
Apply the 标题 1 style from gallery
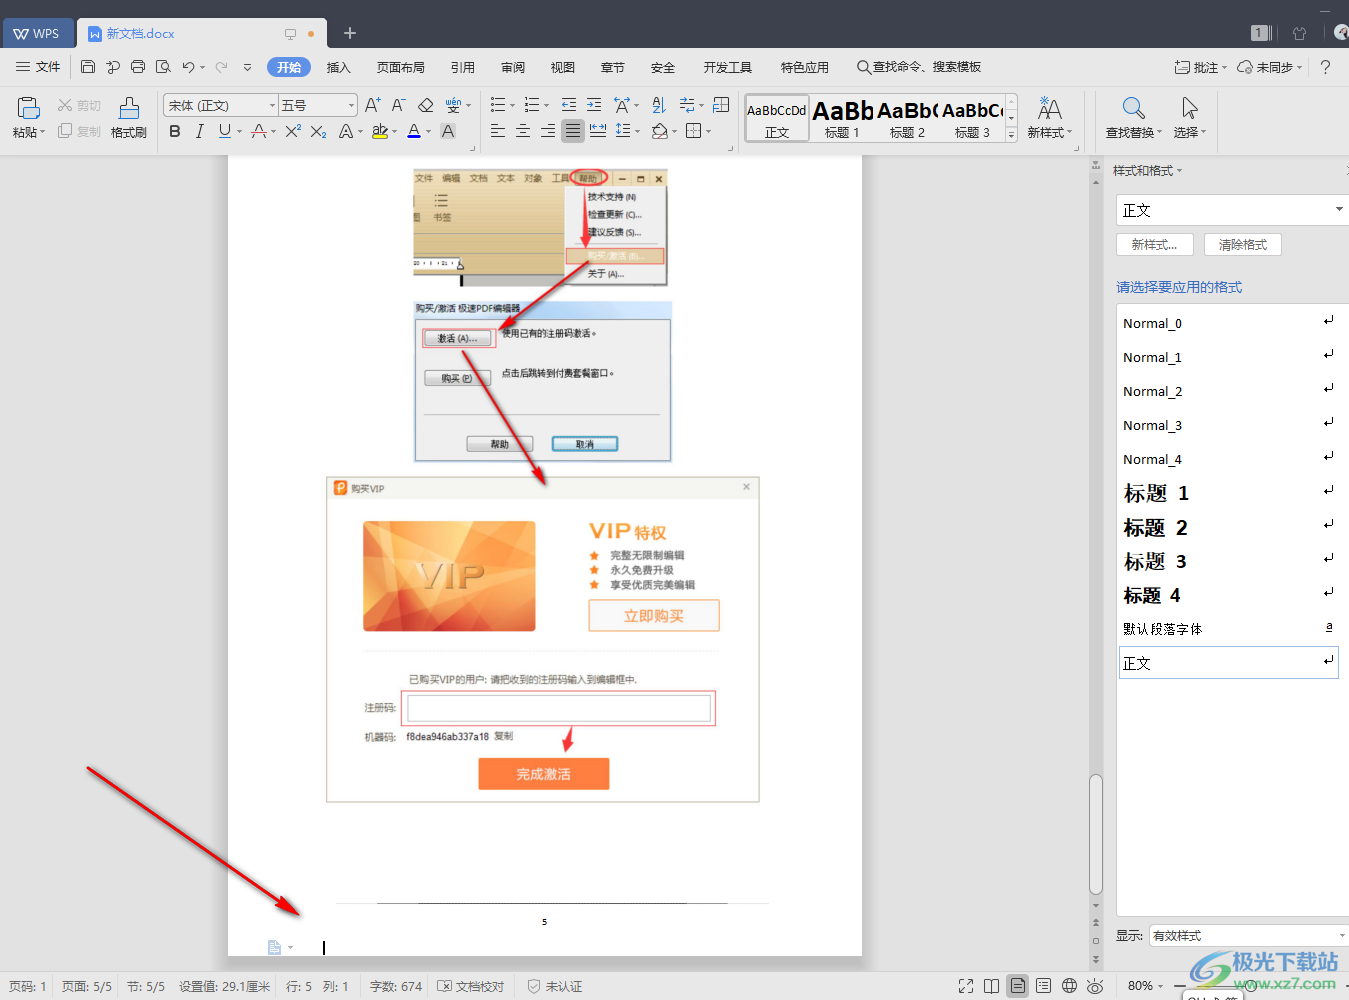(x=842, y=118)
